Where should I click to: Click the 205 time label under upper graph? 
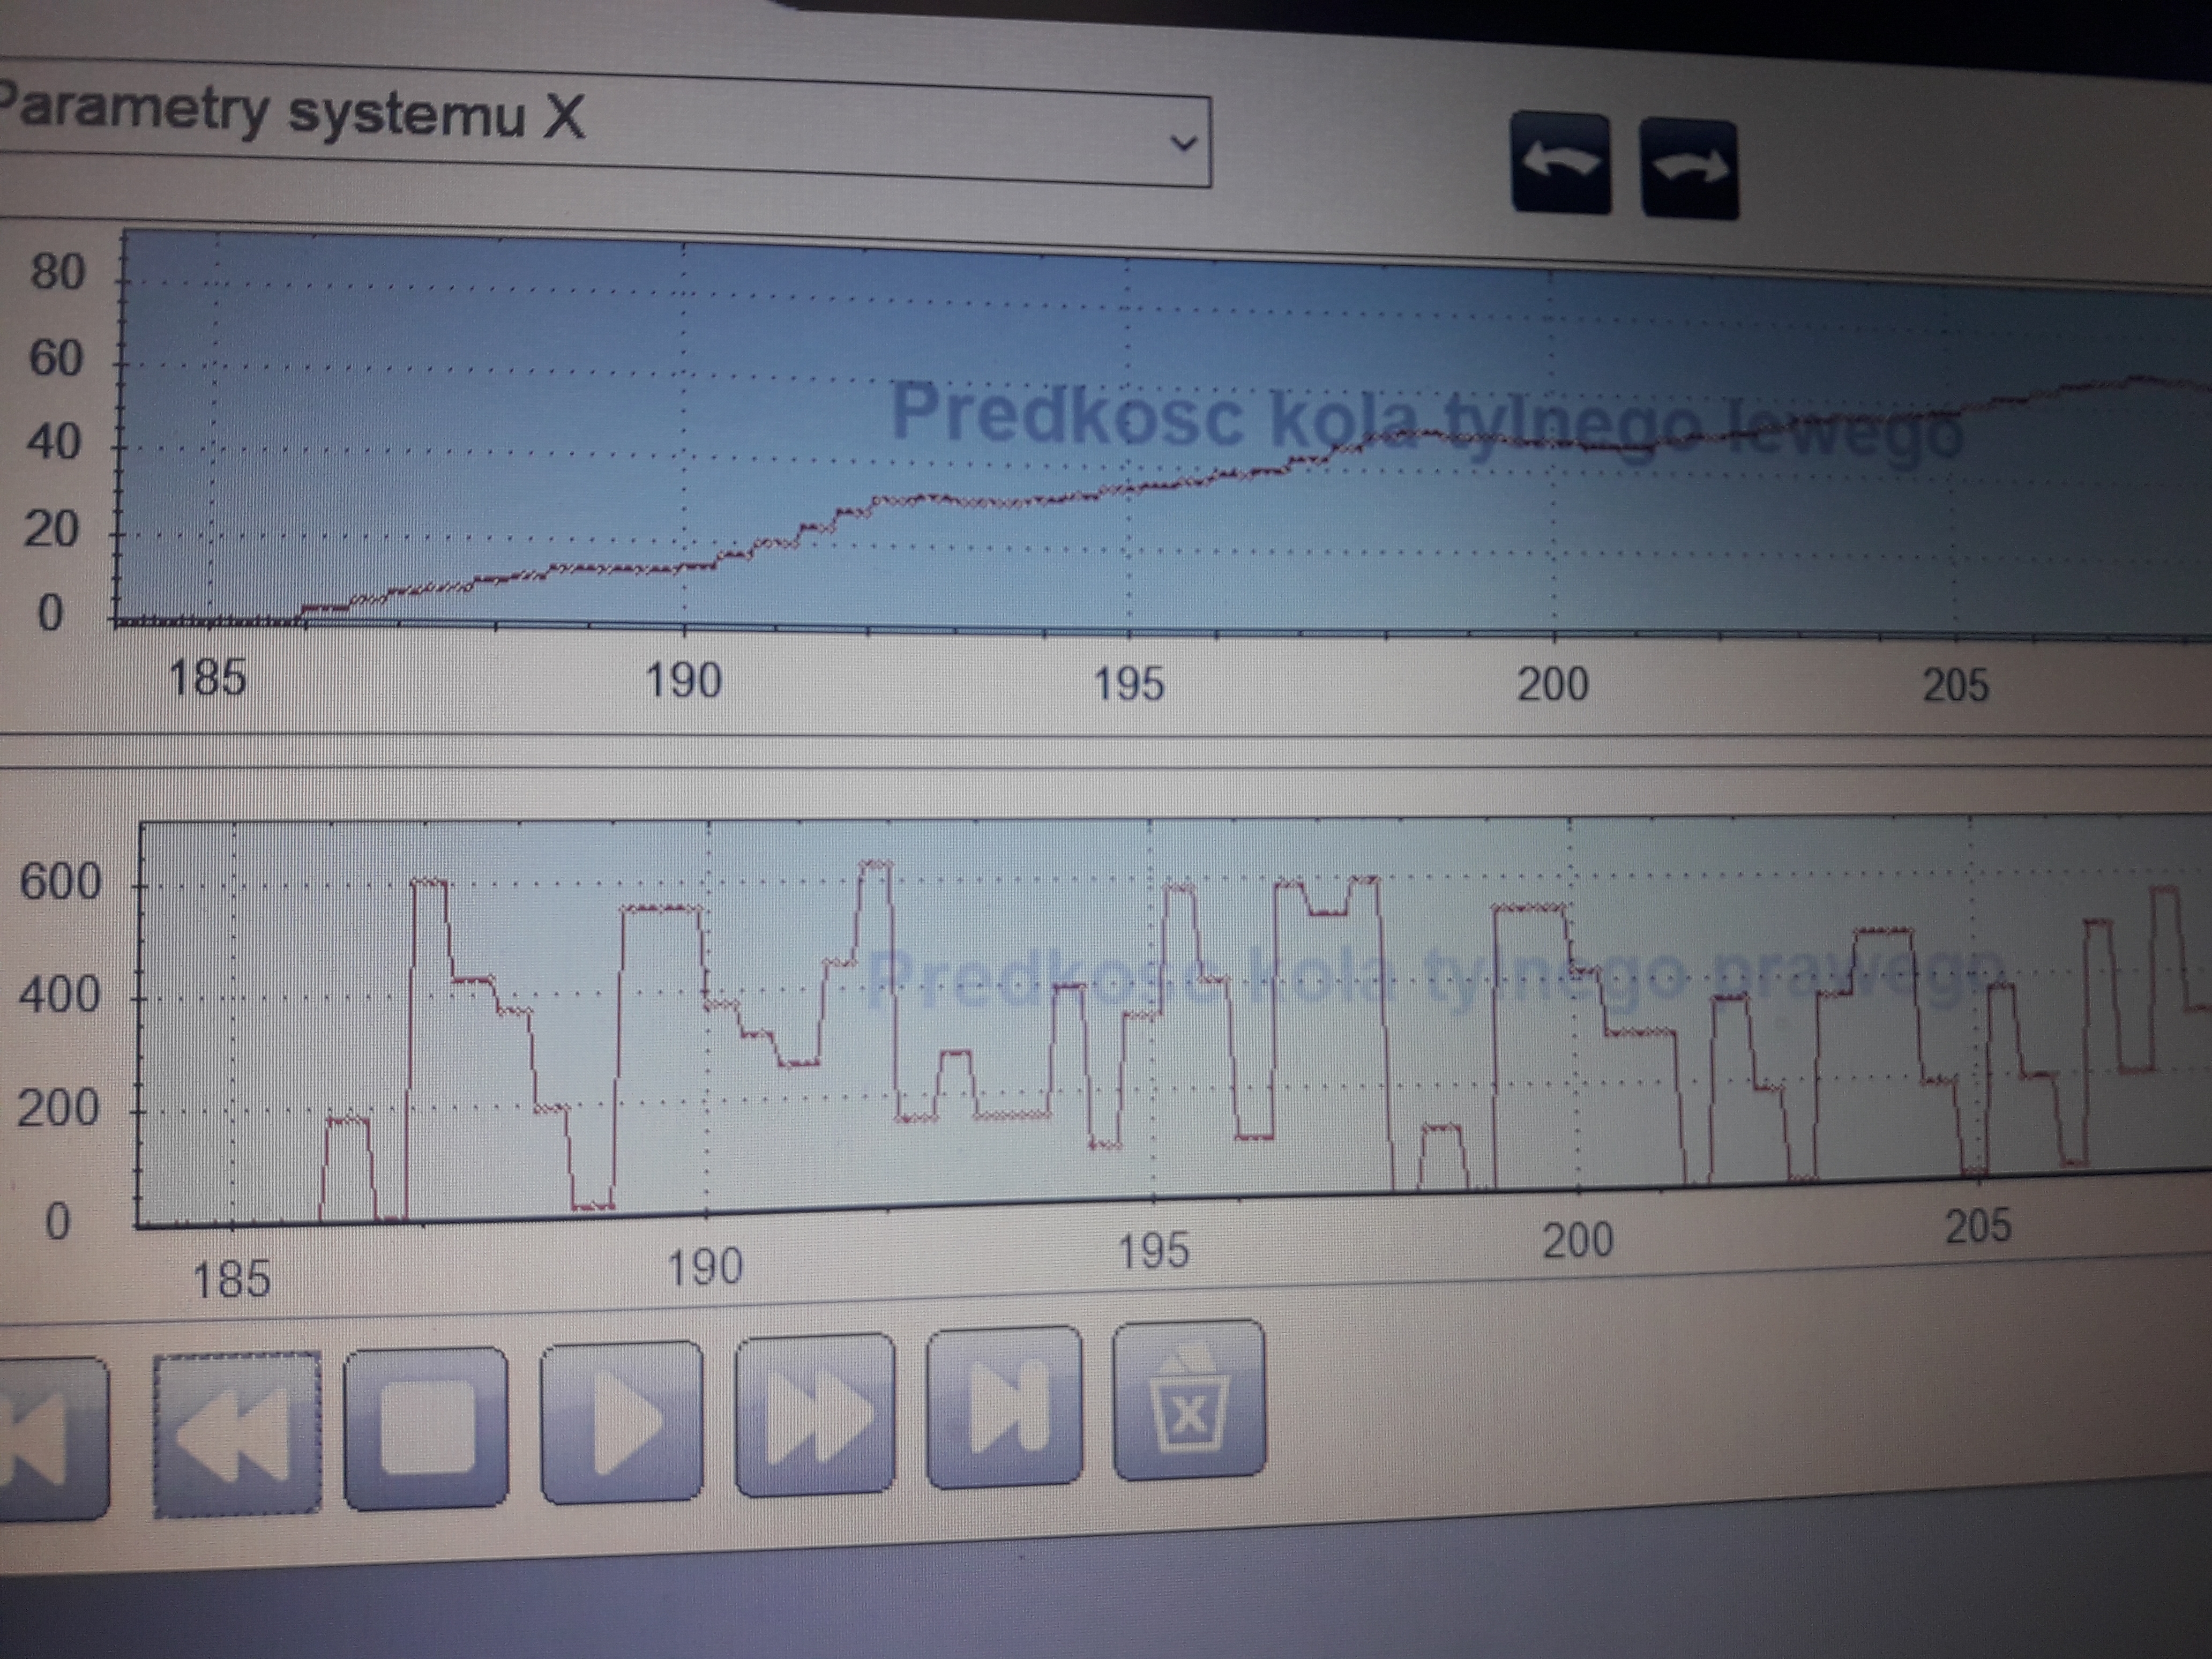coord(1955,686)
